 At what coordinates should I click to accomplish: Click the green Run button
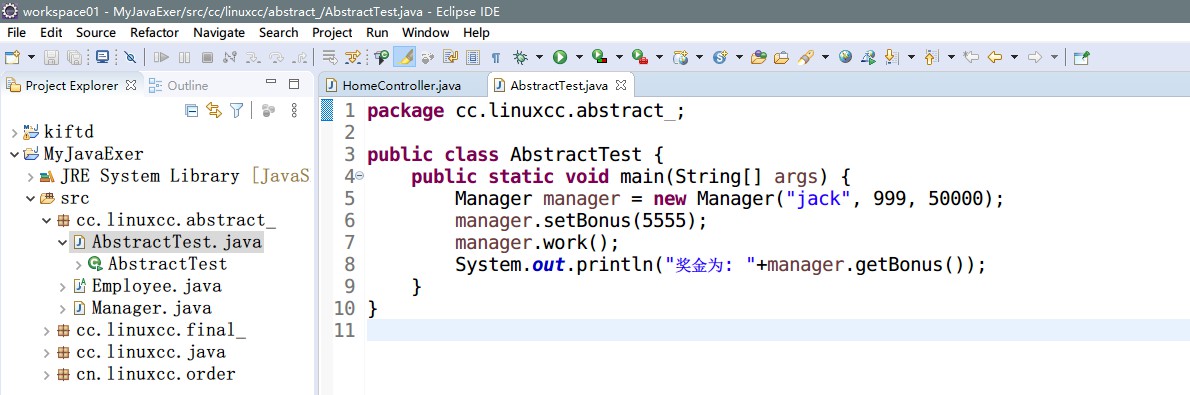tap(560, 57)
